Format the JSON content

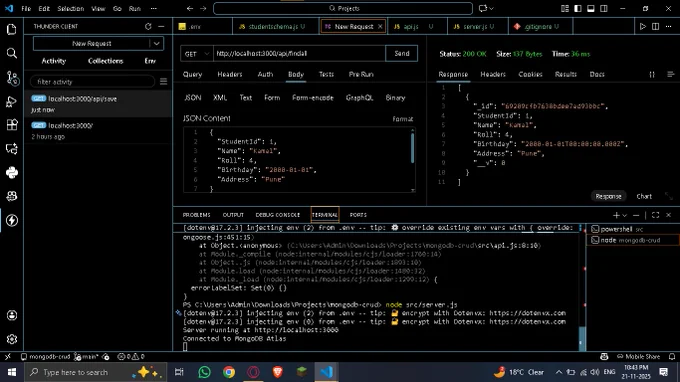tap(402, 119)
